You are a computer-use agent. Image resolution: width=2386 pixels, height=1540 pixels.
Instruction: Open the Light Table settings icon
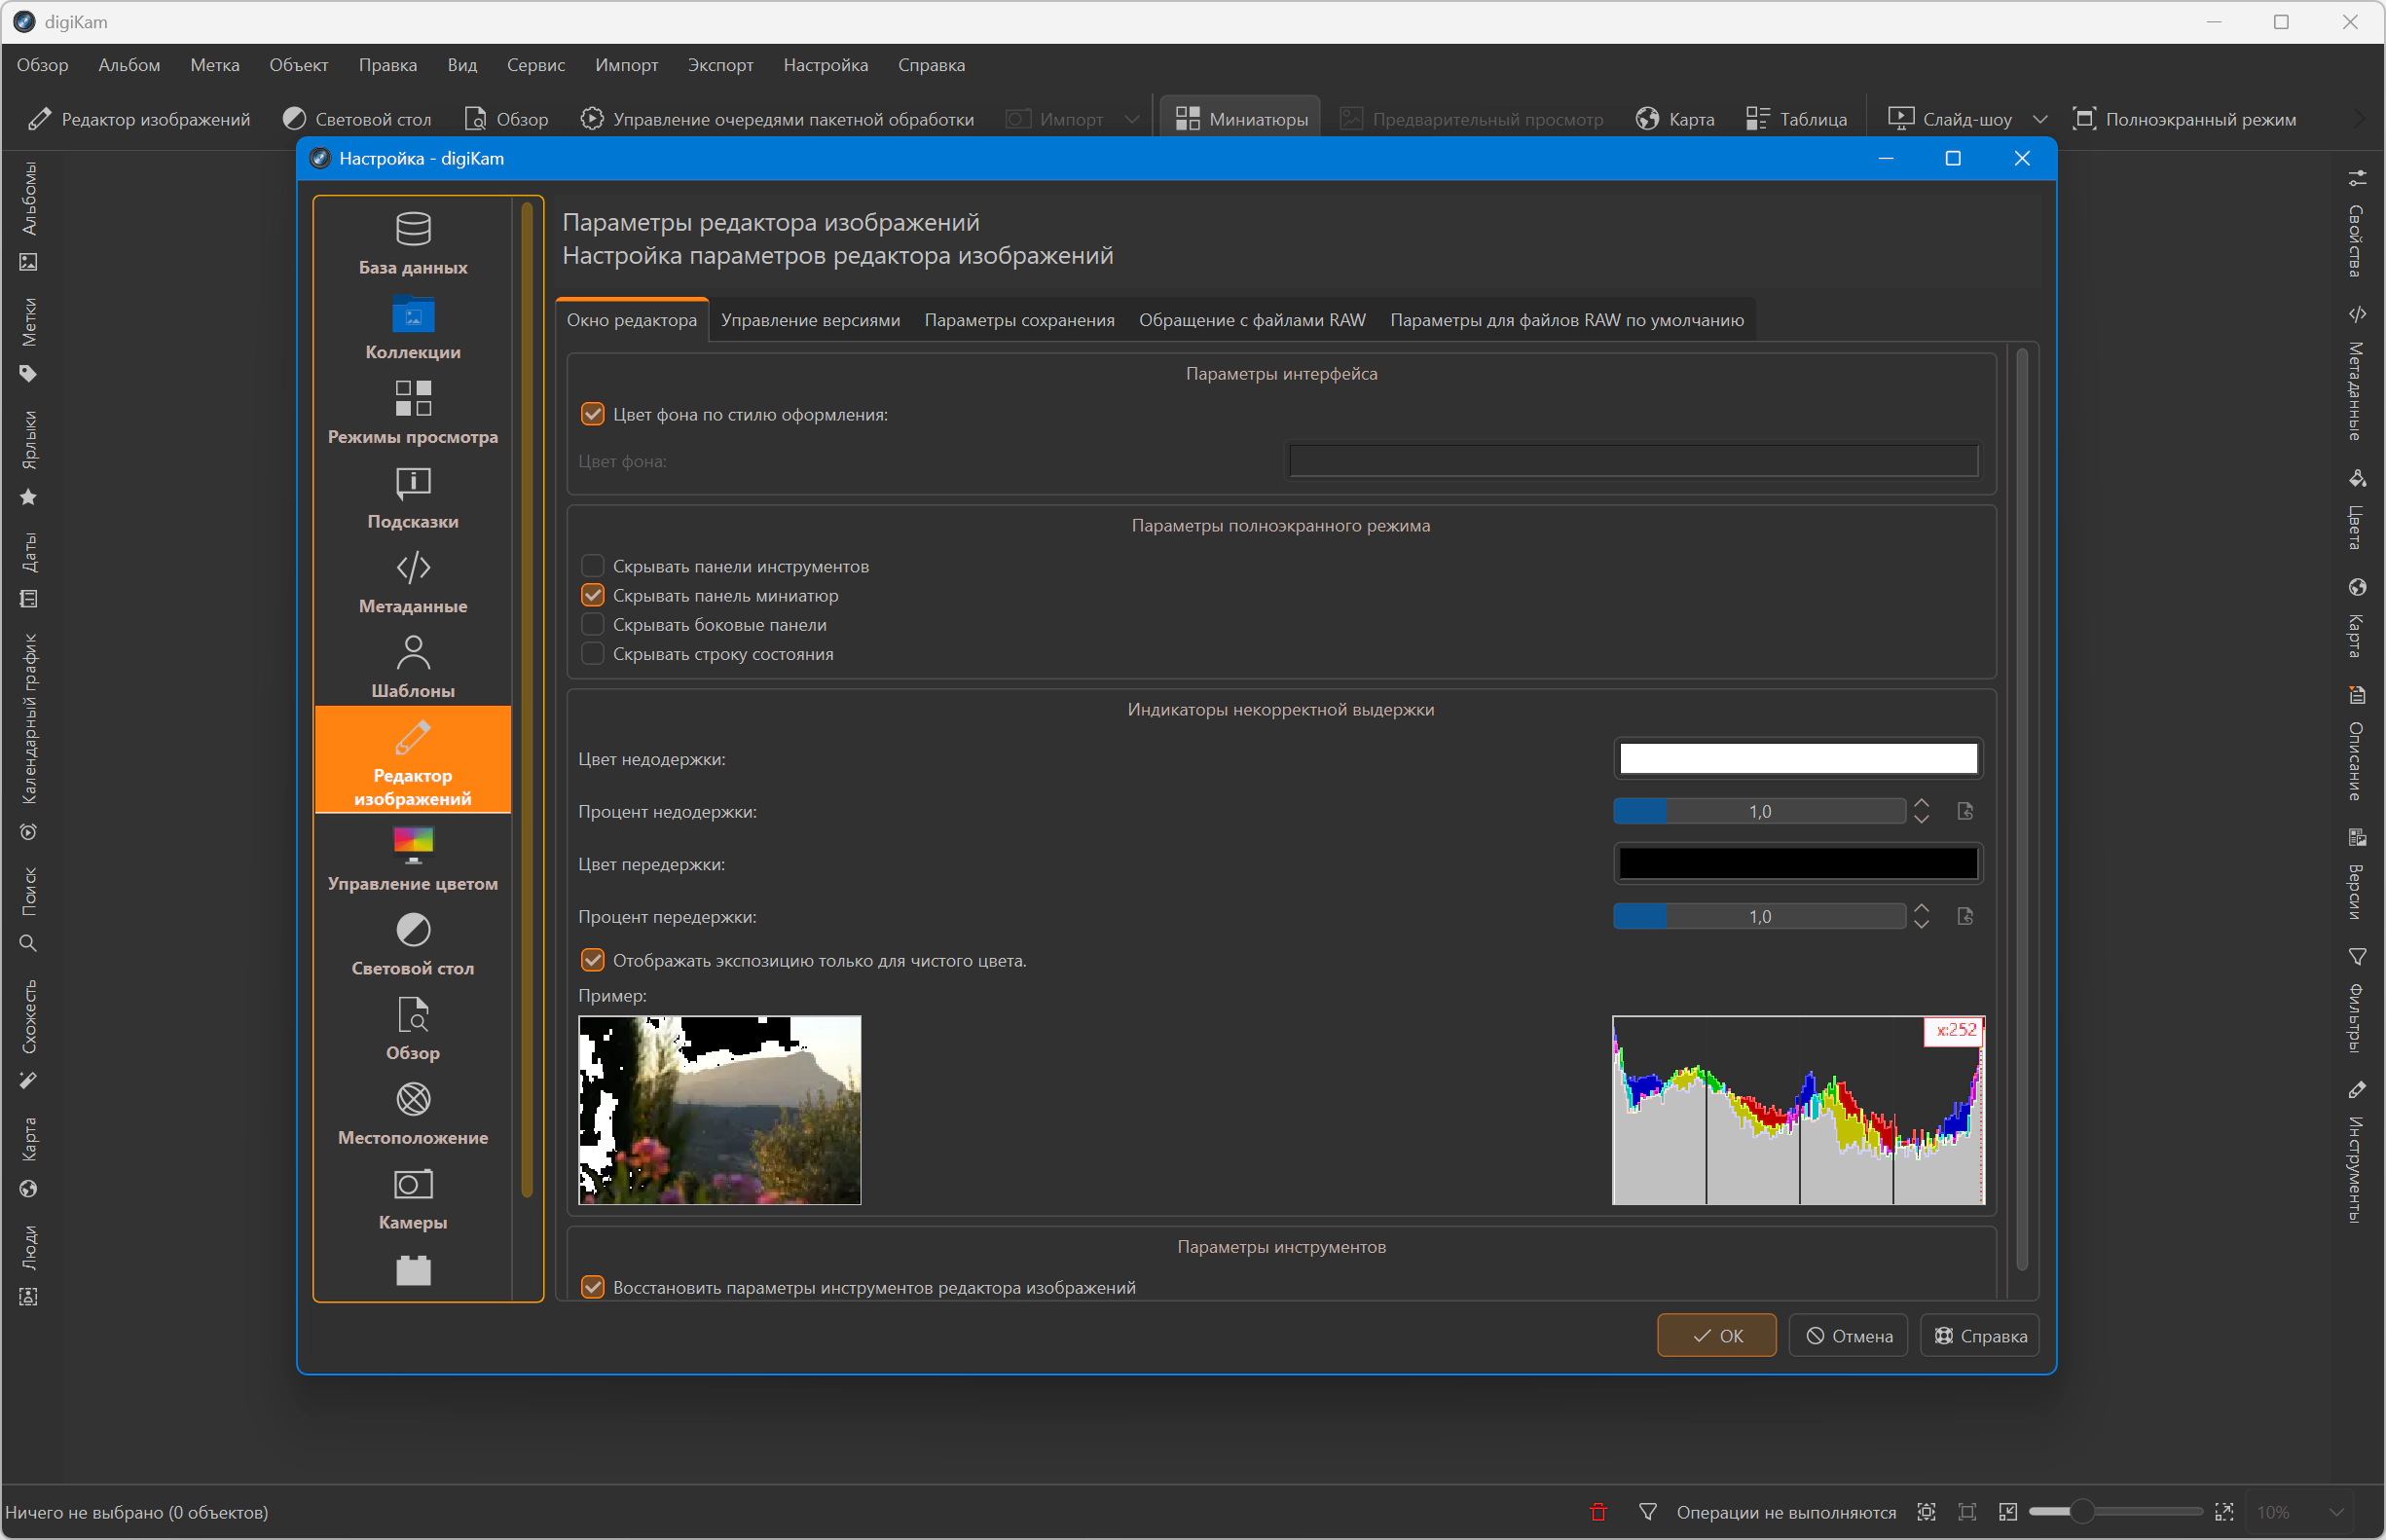(413, 930)
